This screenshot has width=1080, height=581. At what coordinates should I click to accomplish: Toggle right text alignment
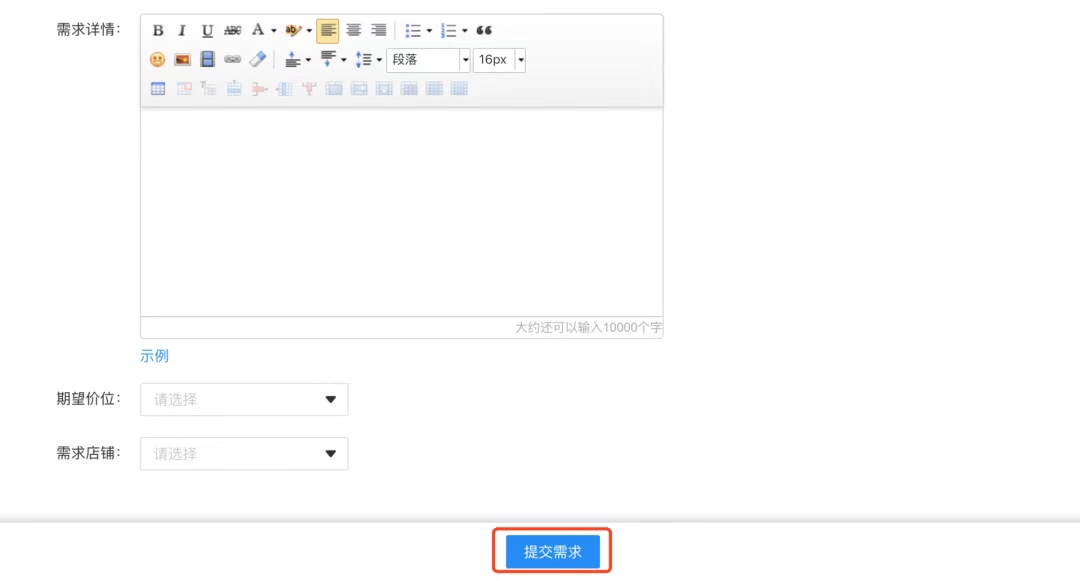378,30
